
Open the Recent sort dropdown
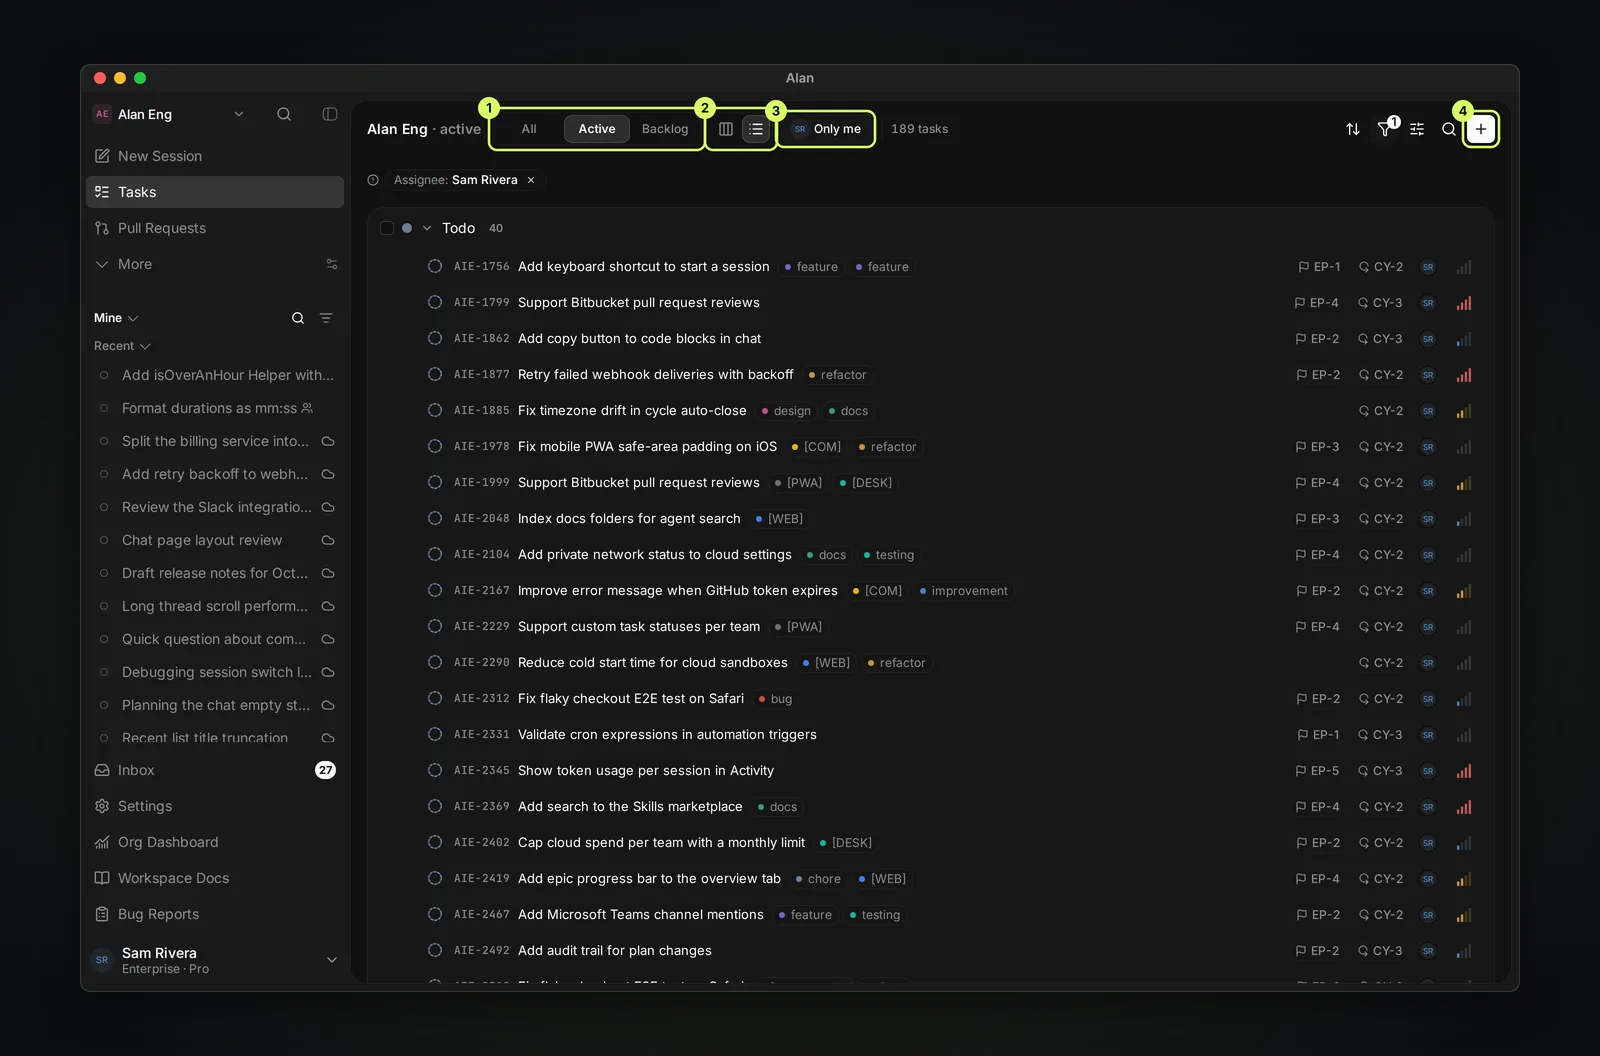click(122, 346)
